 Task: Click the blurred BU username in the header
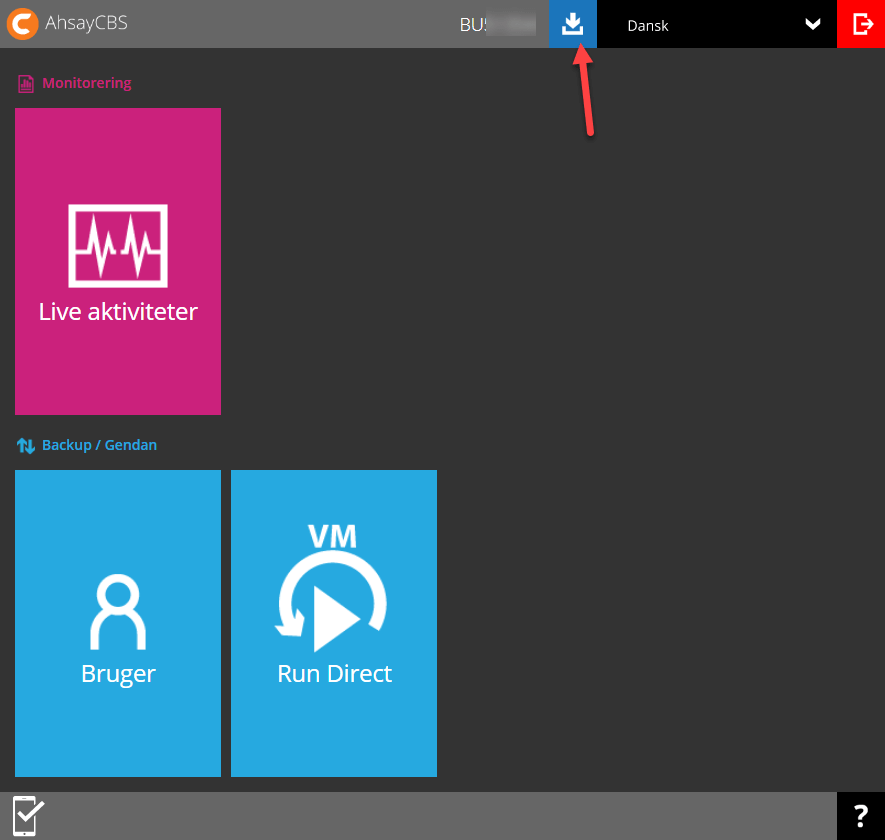(497, 24)
